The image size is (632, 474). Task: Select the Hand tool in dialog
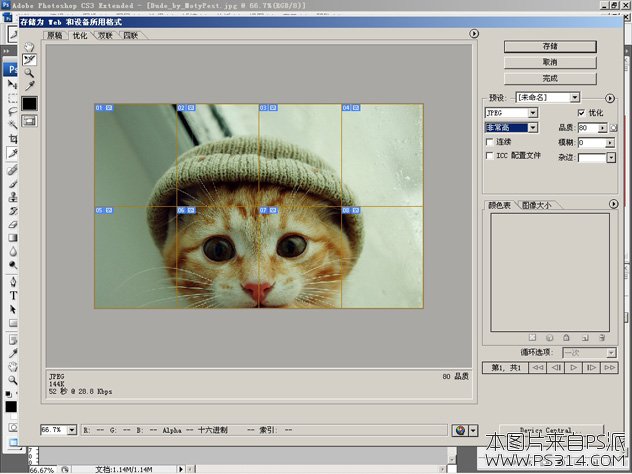tap(30, 46)
